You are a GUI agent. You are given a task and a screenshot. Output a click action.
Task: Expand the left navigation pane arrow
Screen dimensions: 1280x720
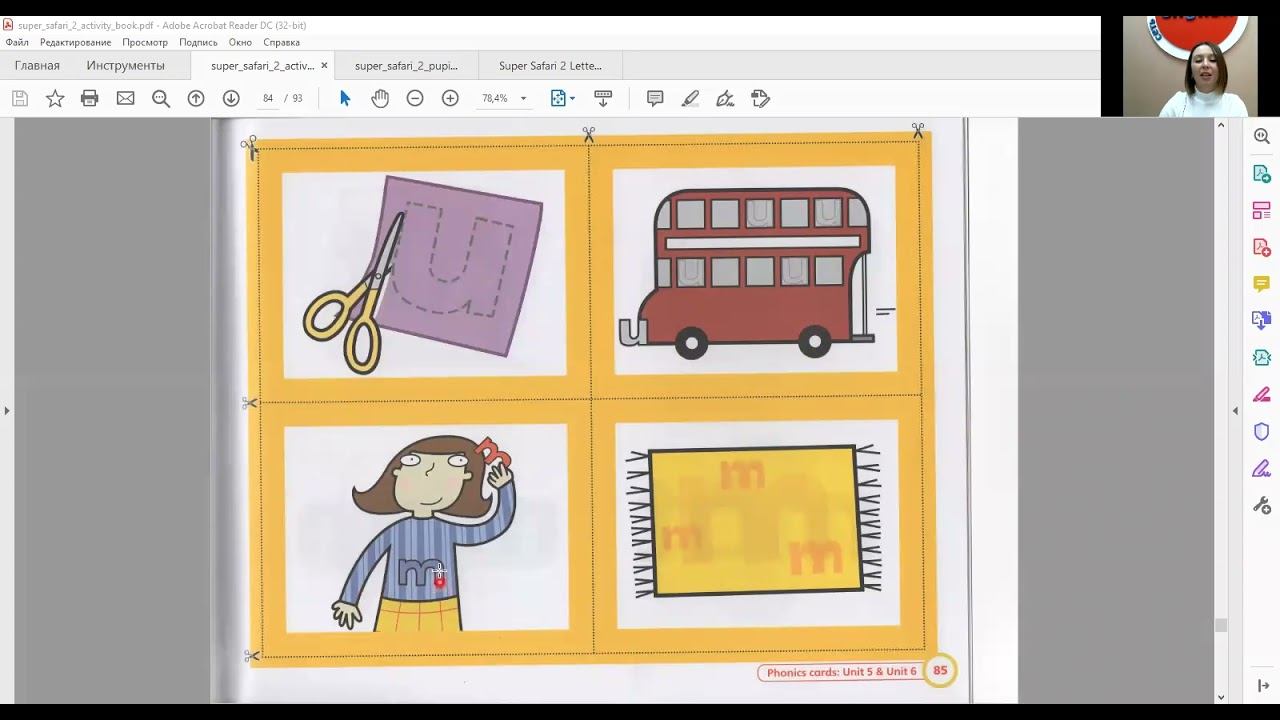click(x=7, y=410)
